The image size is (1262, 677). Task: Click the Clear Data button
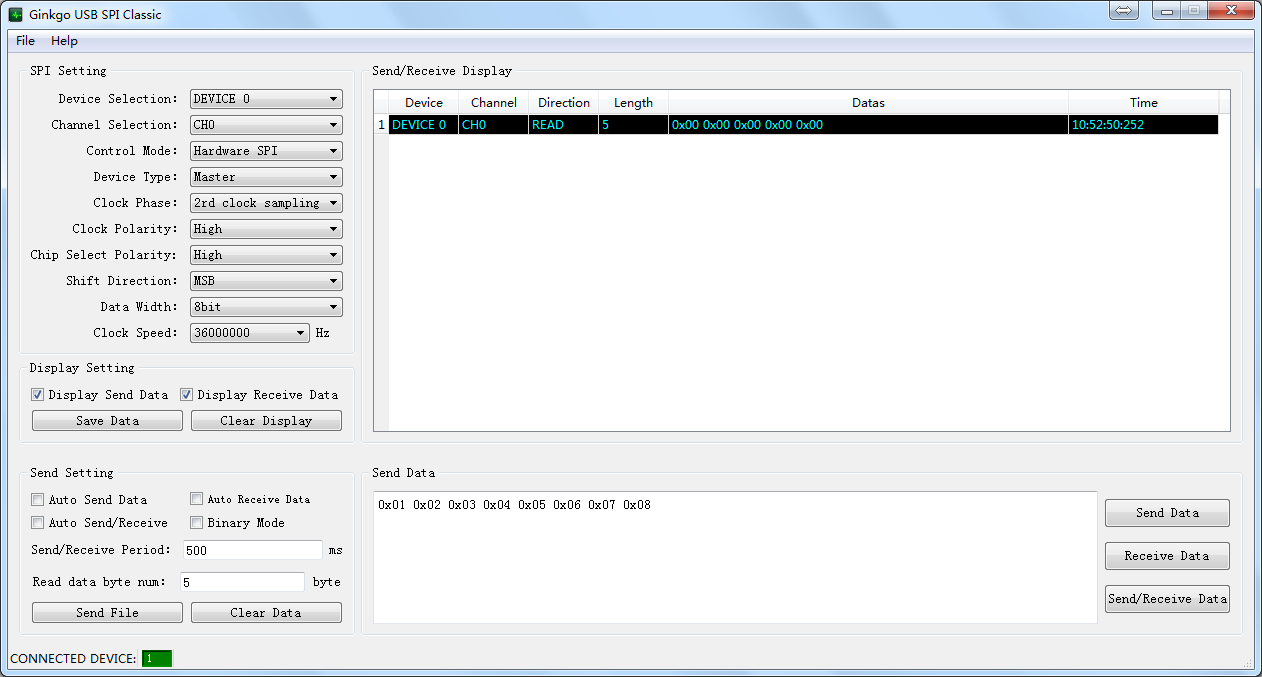tap(266, 613)
